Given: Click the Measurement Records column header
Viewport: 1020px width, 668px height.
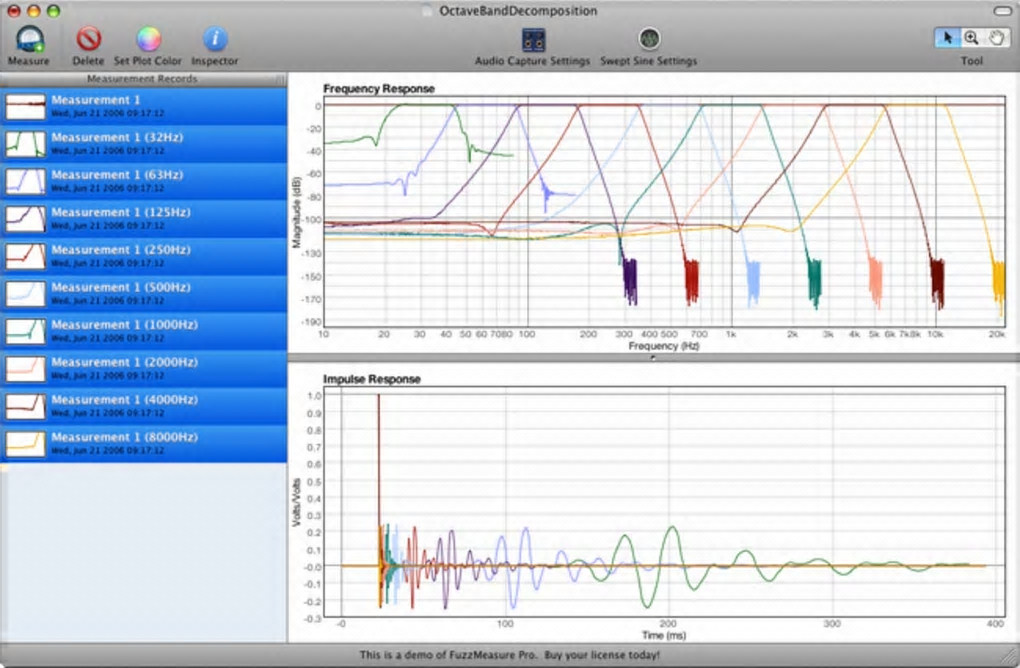Looking at the screenshot, I should click(x=141, y=79).
